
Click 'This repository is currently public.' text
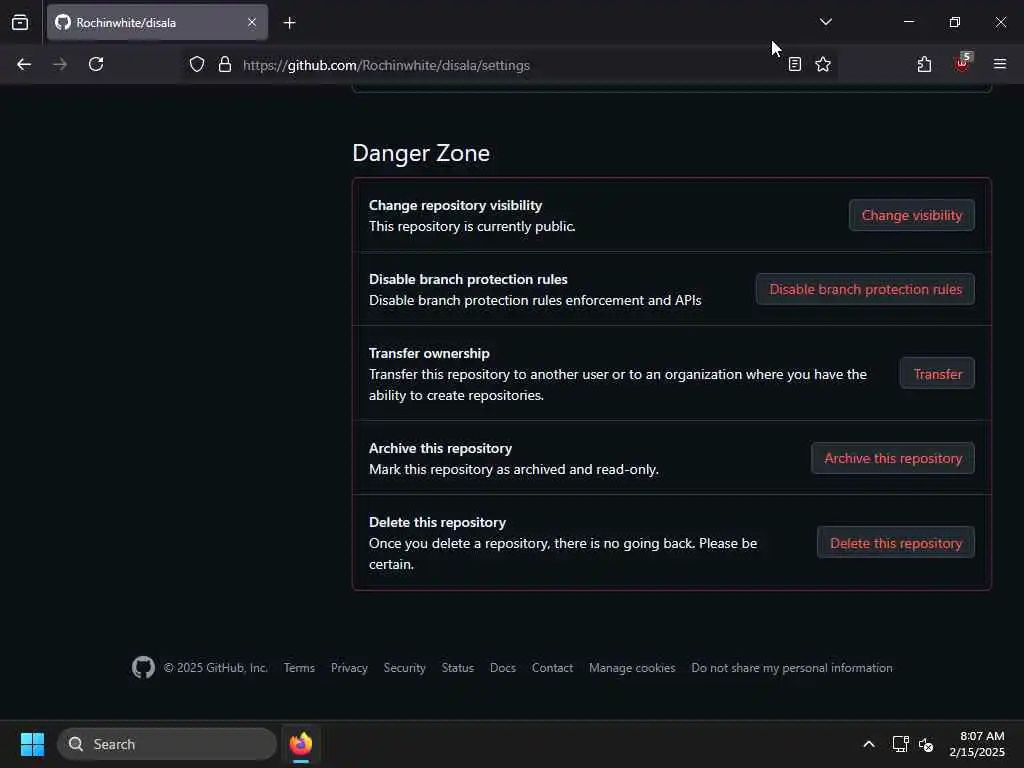click(472, 227)
